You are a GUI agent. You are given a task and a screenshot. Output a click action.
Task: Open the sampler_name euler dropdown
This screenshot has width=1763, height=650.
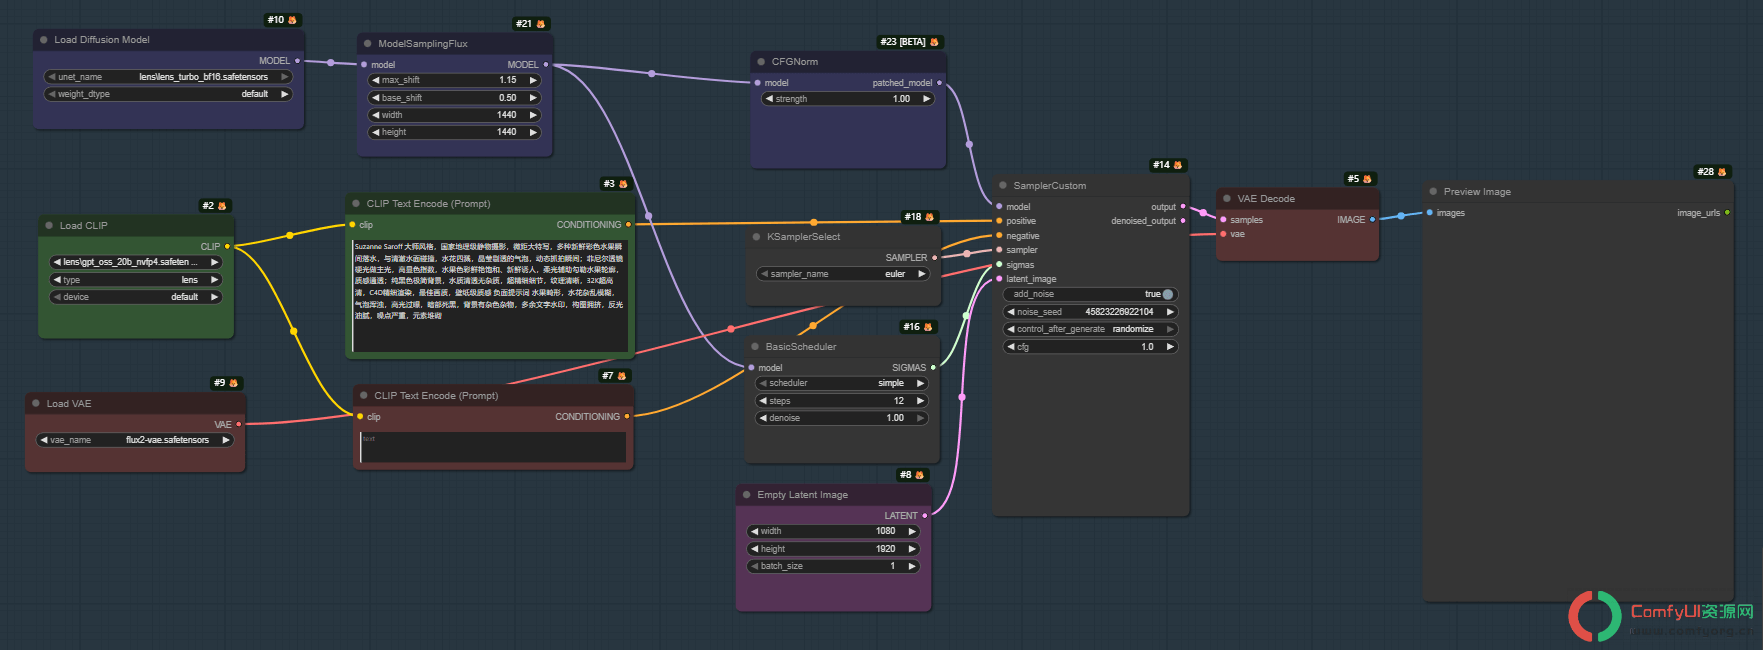pyautogui.click(x=845, y=274)
